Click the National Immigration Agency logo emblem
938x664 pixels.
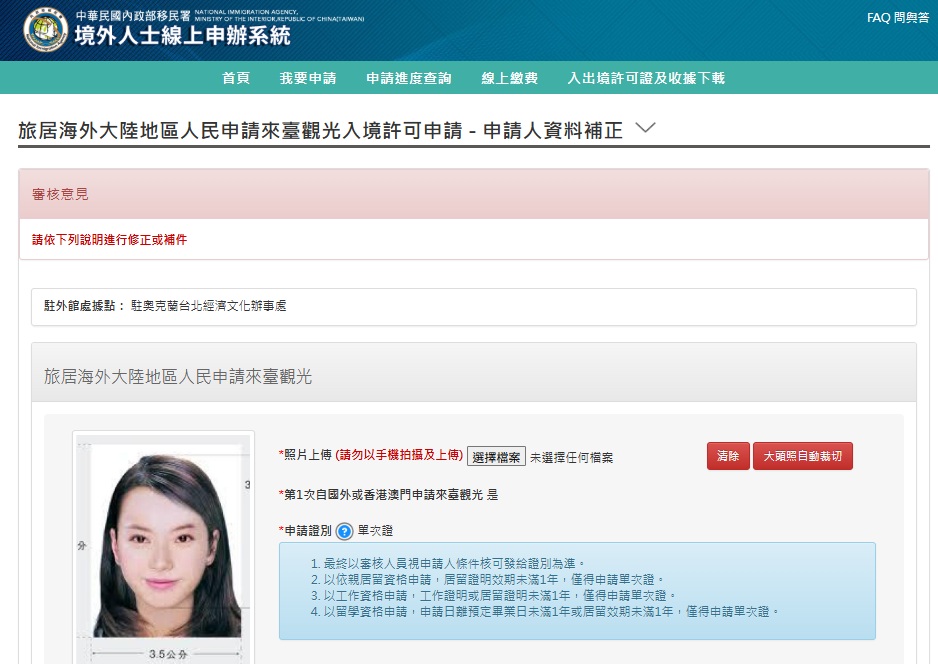[46, 30]
